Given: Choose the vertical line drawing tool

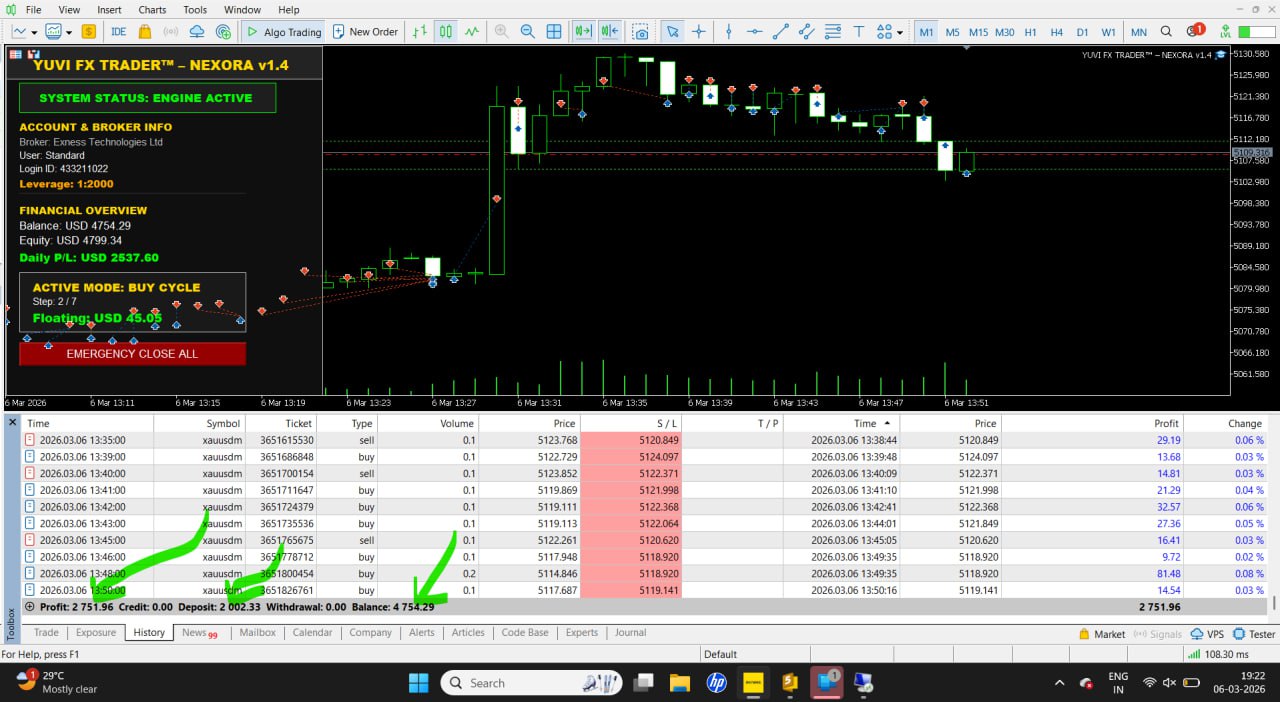Looking at the screenshot, I should point(728,32).
